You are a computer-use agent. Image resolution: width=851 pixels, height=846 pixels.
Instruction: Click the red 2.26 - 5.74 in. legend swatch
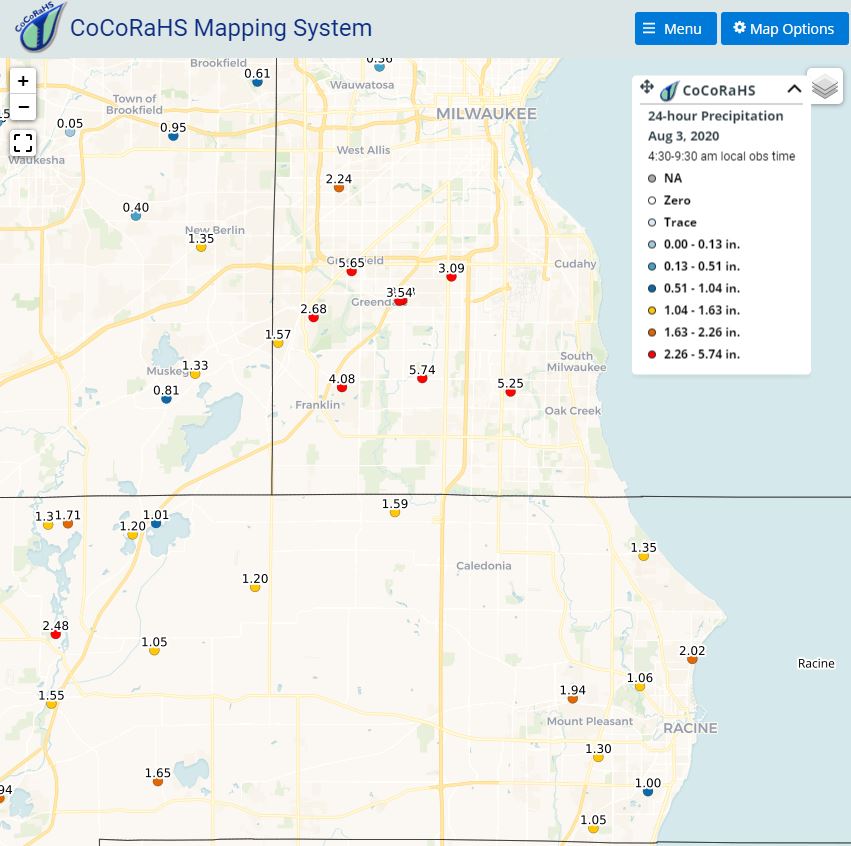pyautogui.click(x=652, y=354)
